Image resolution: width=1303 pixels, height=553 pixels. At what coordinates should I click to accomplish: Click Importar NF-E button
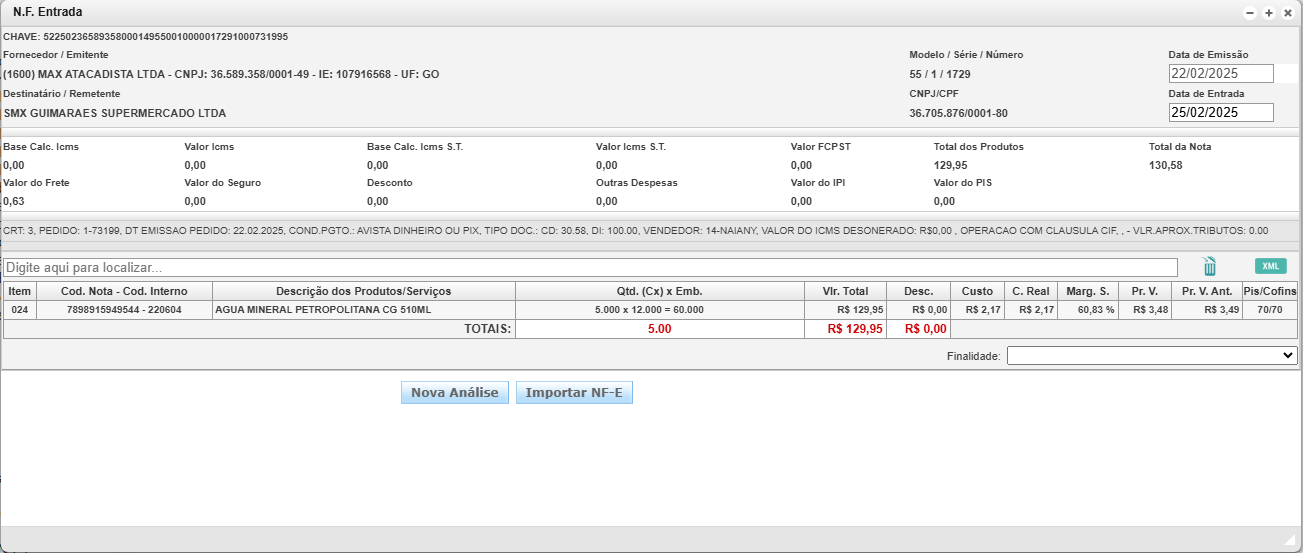click(x=574, y=393)
